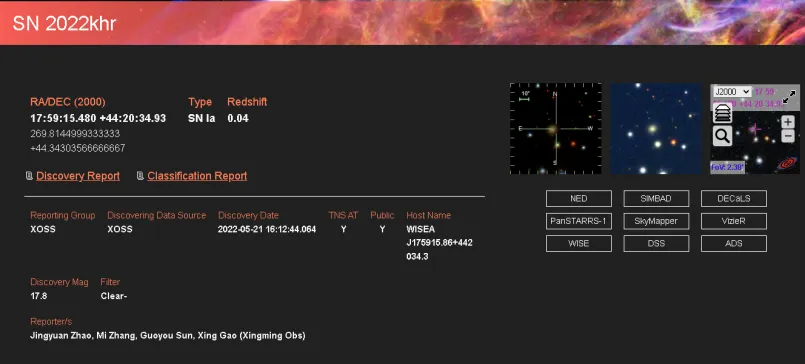Expand sky viewer with fullscreen arrows

click(789, 96)
